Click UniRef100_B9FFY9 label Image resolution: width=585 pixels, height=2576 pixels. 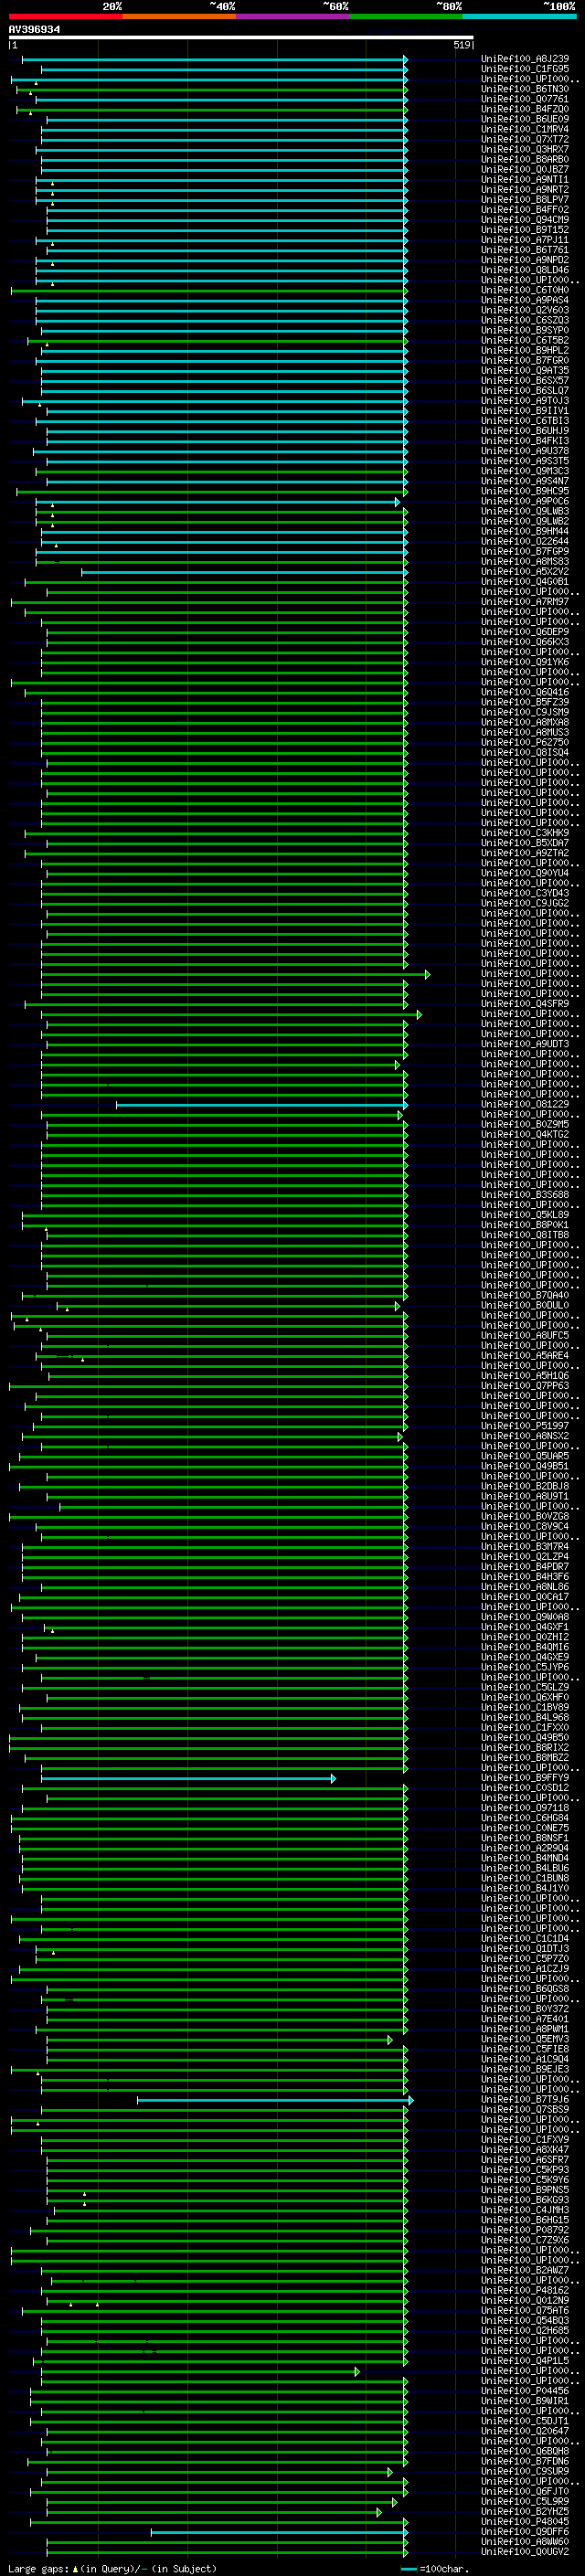(525, 1778)
